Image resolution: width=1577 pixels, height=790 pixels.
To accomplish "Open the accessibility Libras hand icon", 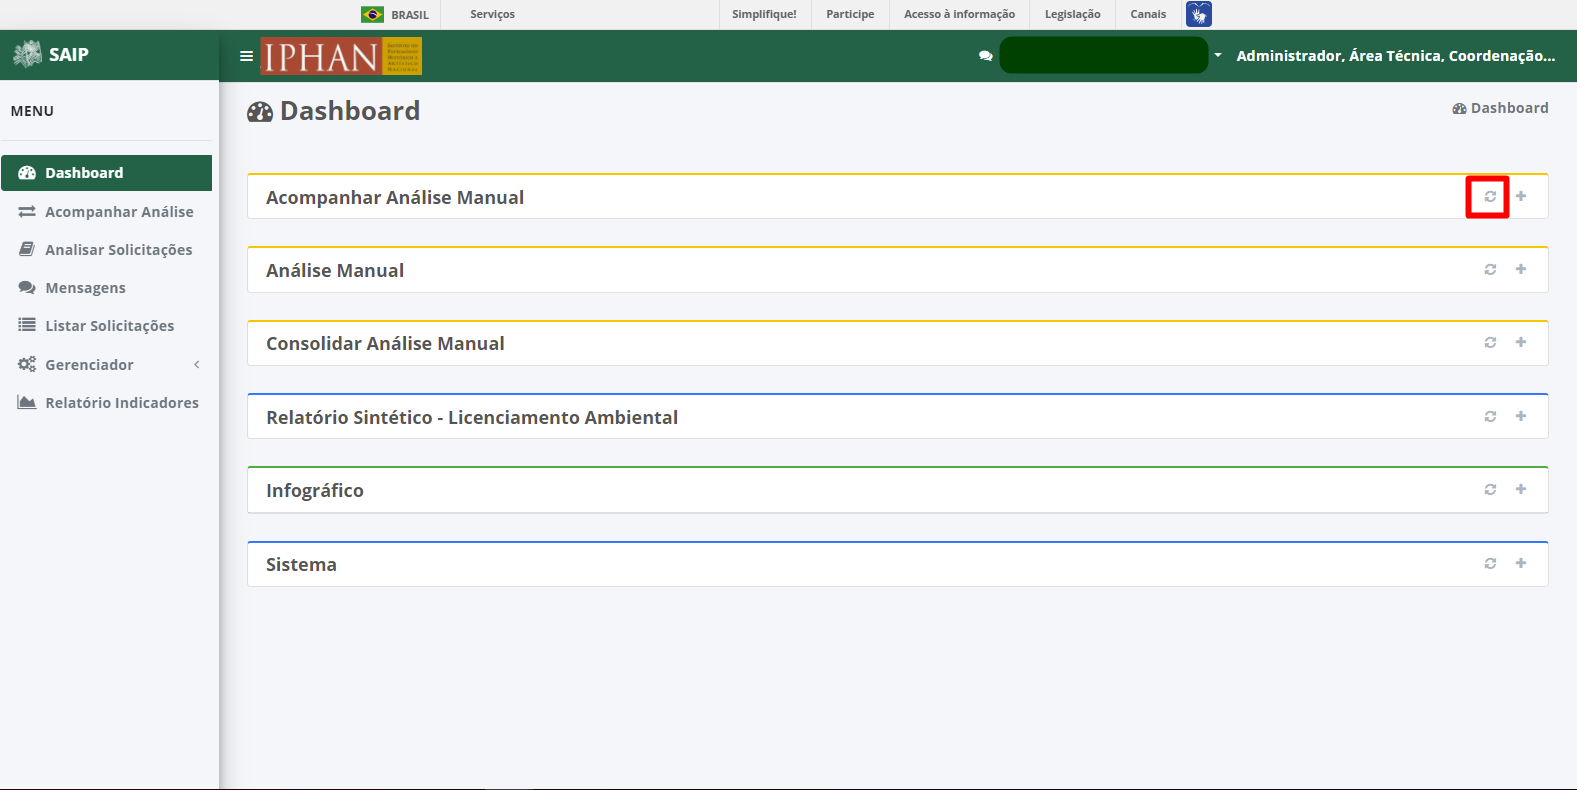I will pos(1198,14).
